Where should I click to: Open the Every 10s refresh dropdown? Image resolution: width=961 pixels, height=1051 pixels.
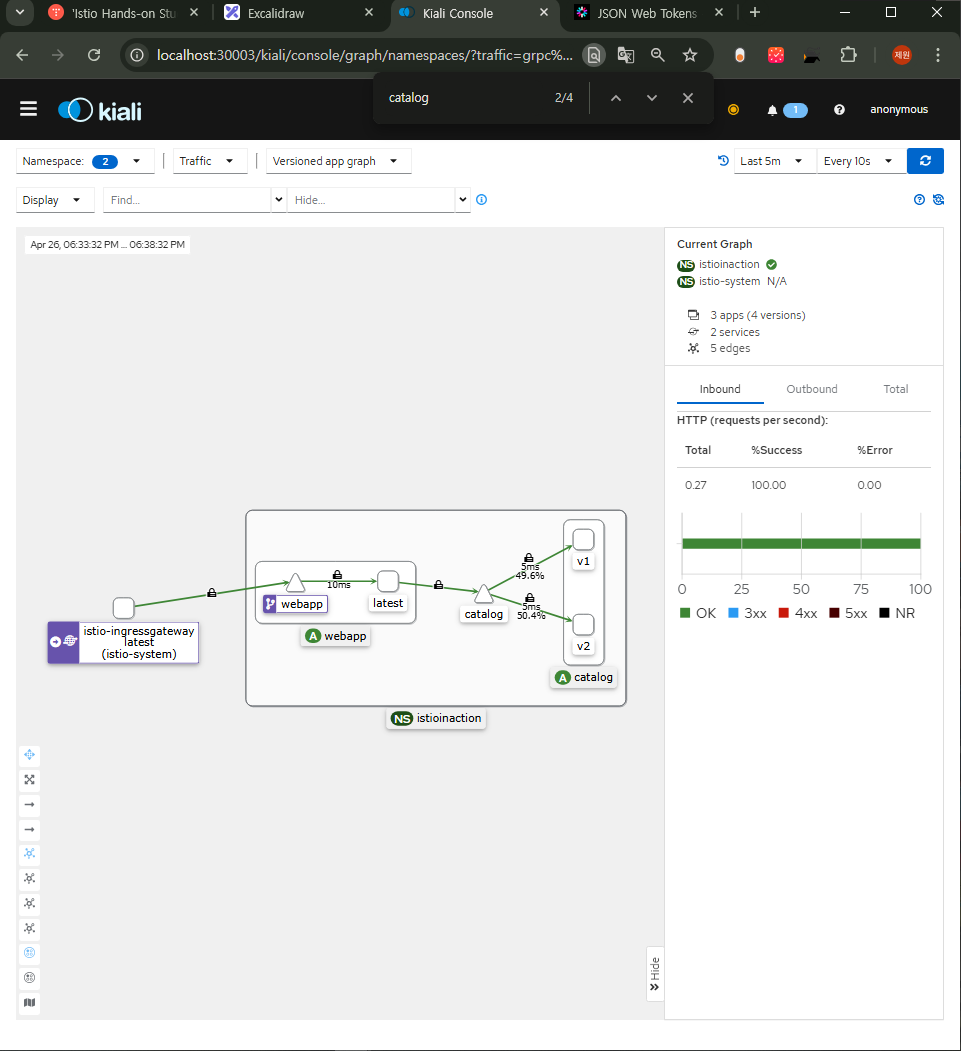tap(861, 161)
